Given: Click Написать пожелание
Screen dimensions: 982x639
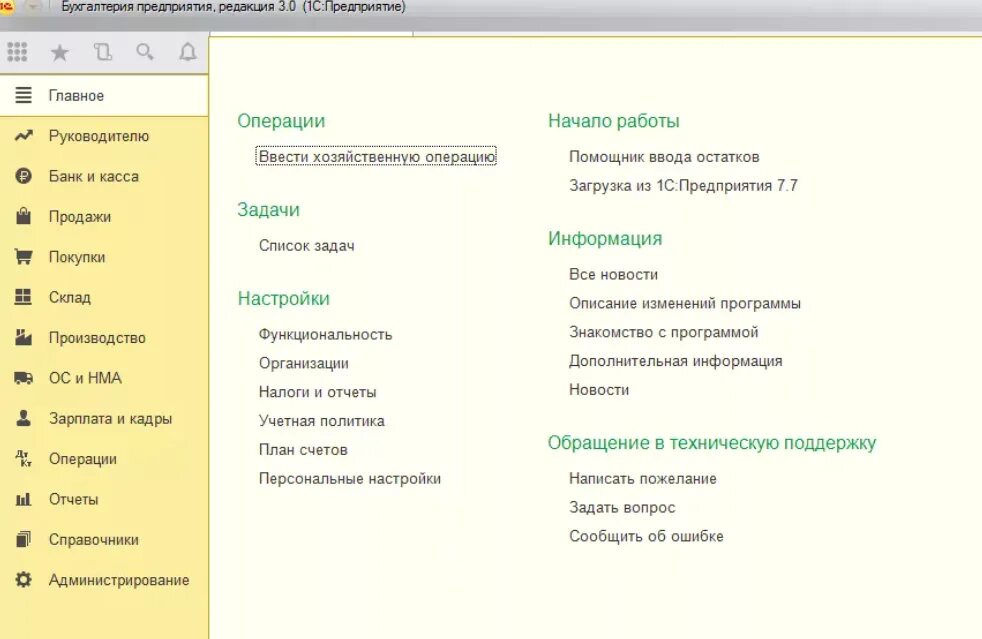Looking at the screenshot, I should pyautogui.click(x=643, y=479).
